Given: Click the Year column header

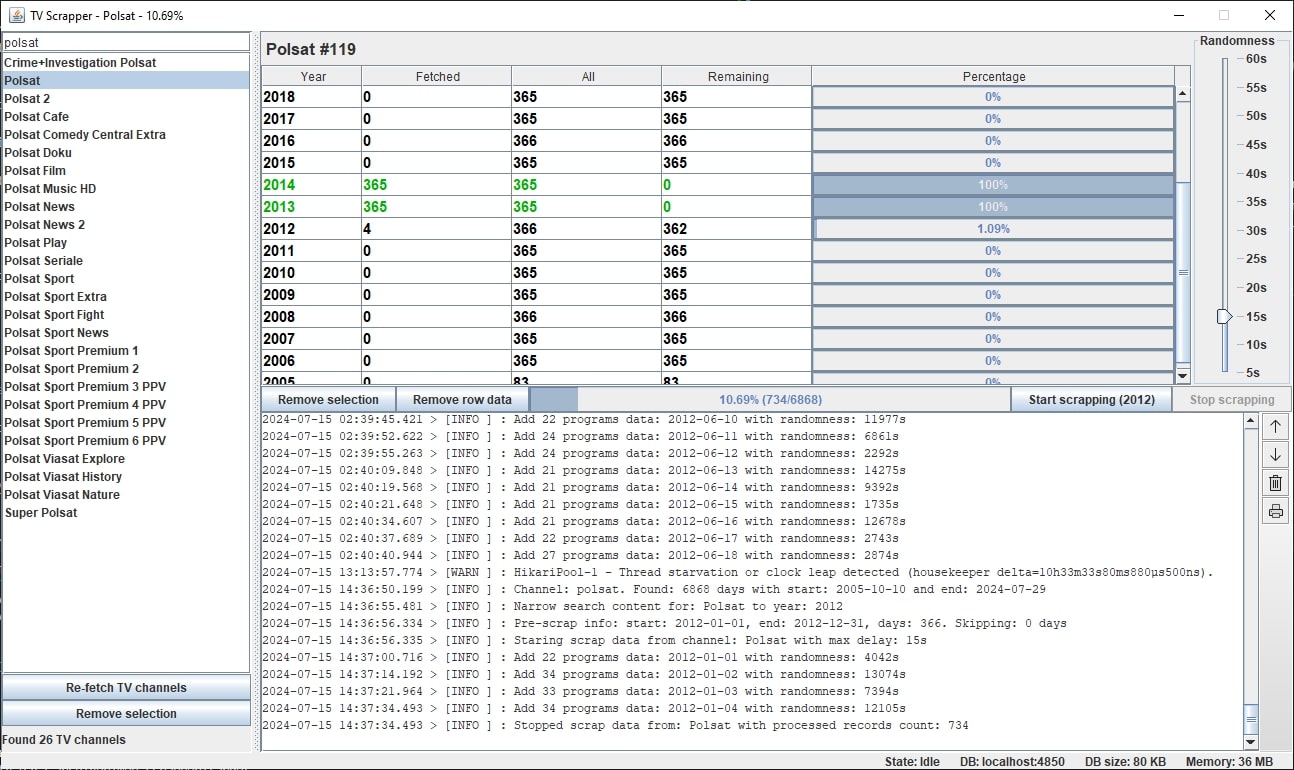Looking at the screenshot, I should [312, 76].
